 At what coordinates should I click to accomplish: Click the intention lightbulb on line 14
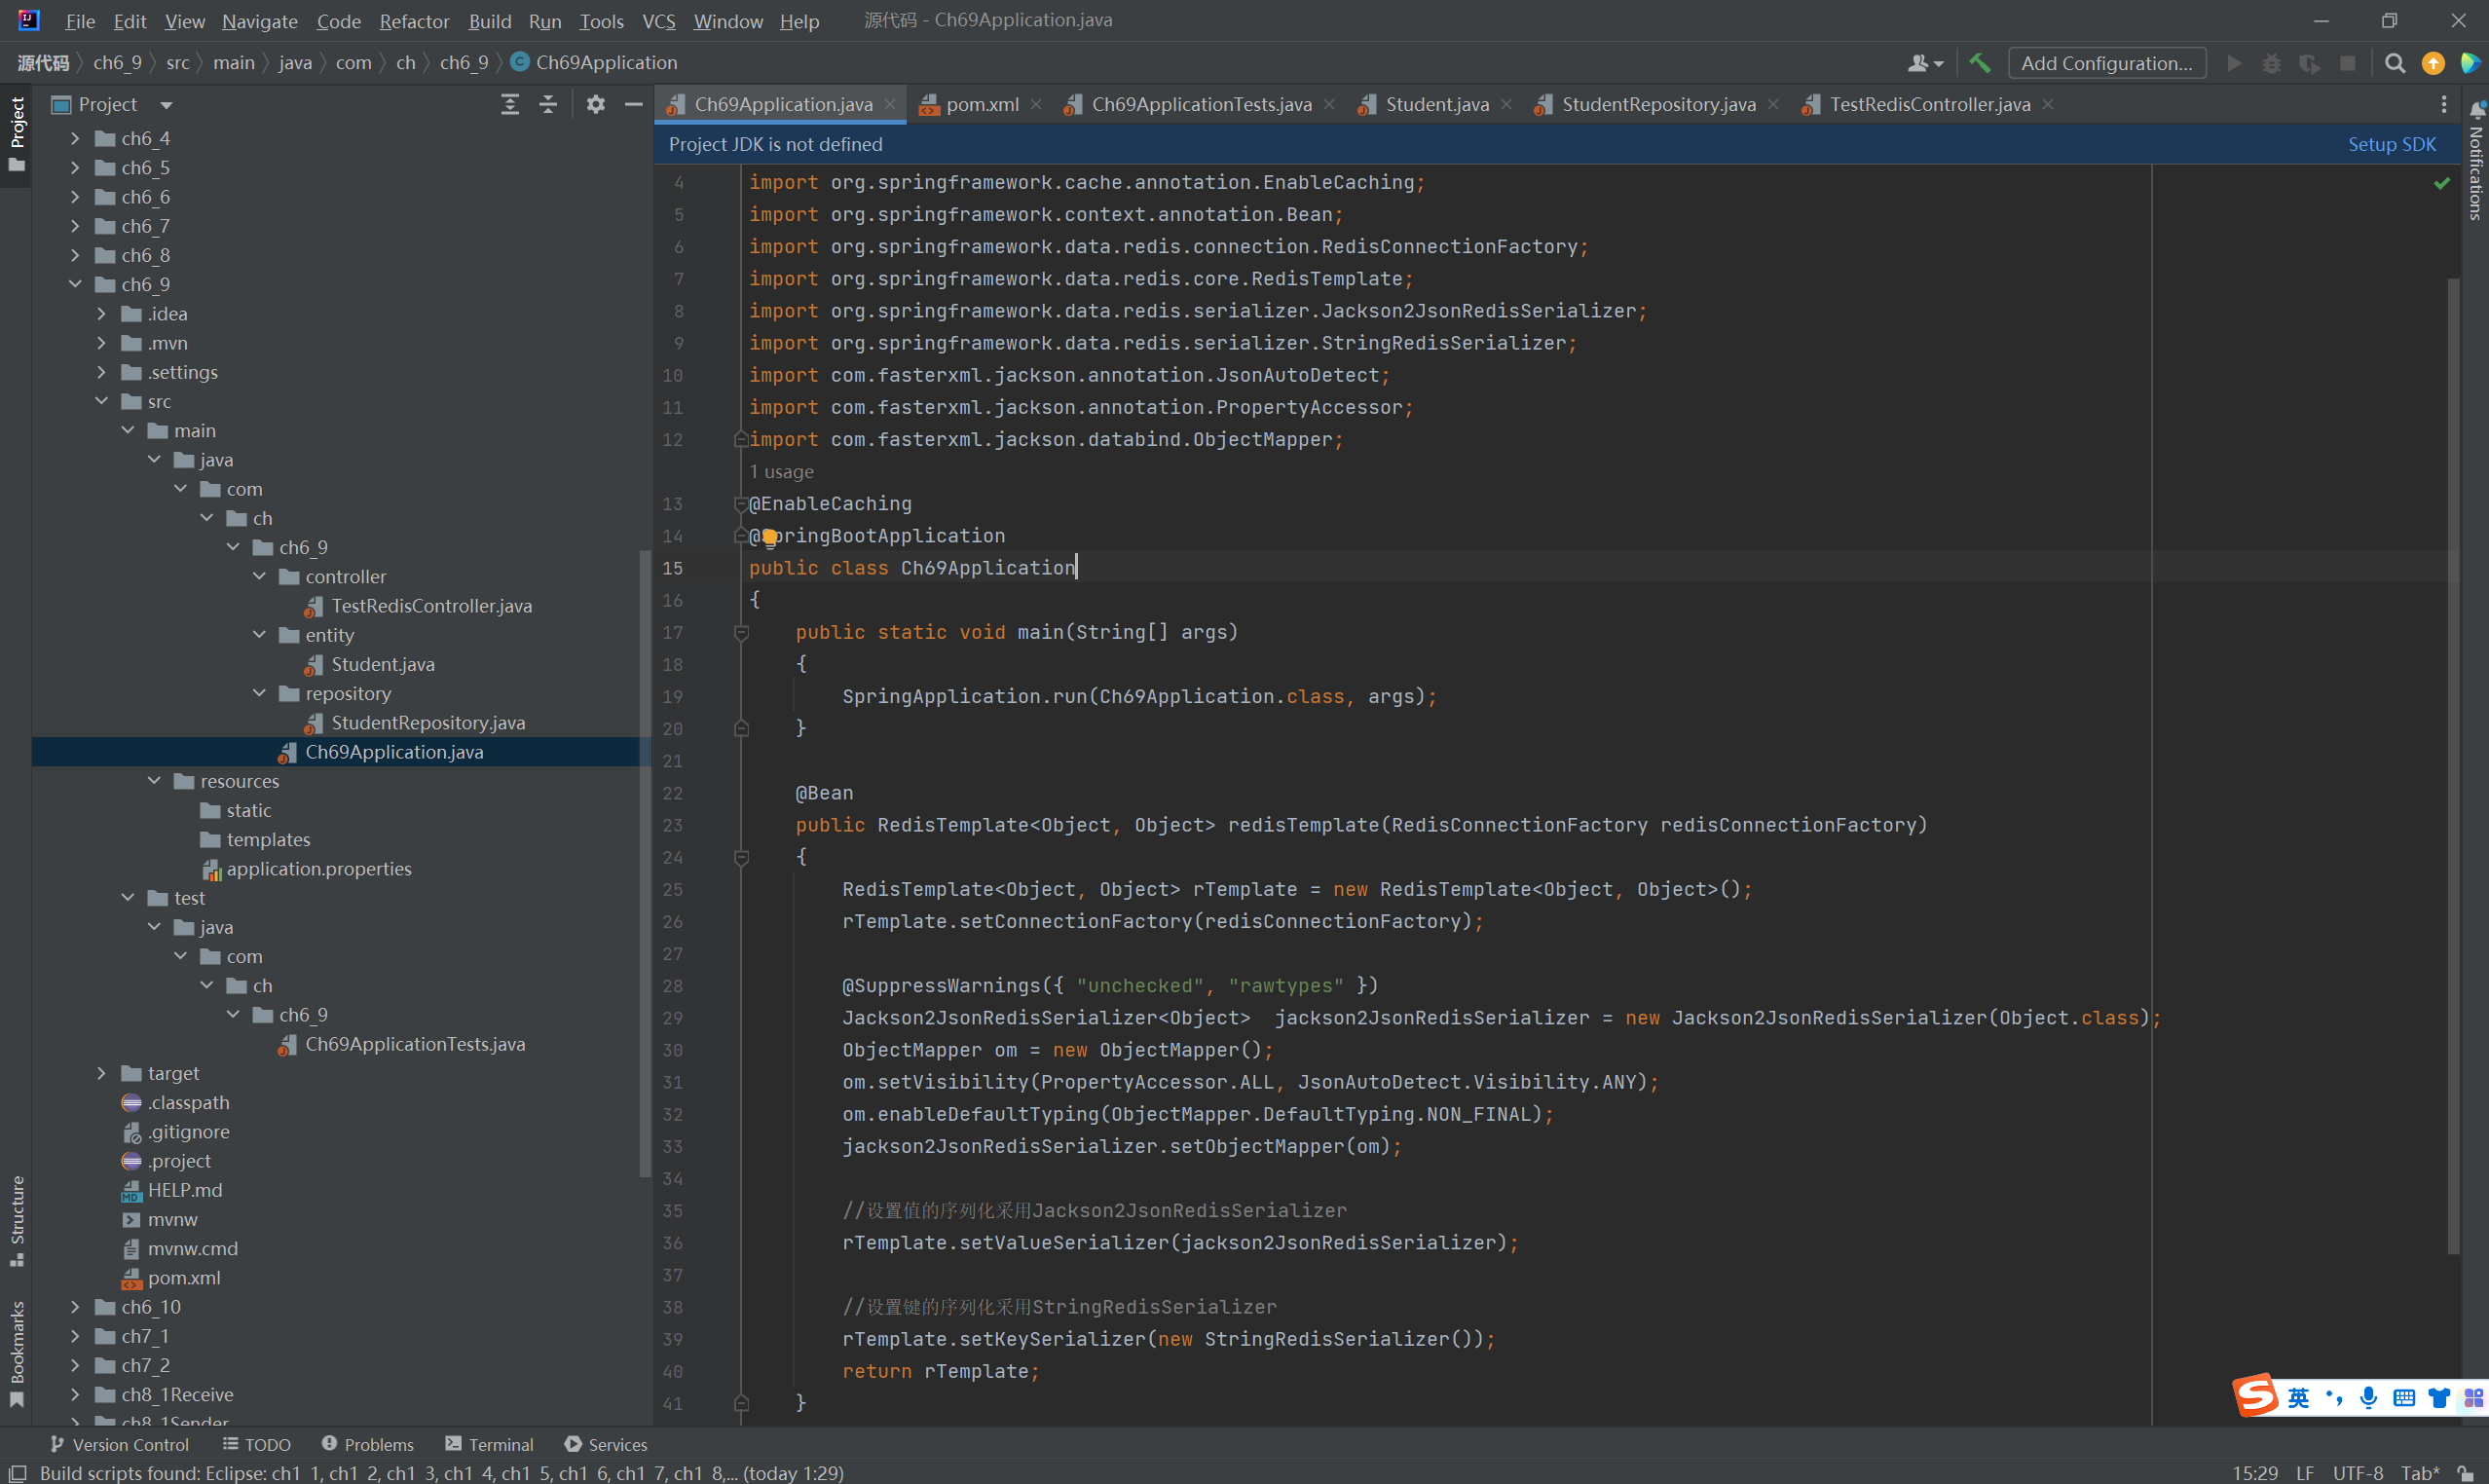[x=769, y=537]
